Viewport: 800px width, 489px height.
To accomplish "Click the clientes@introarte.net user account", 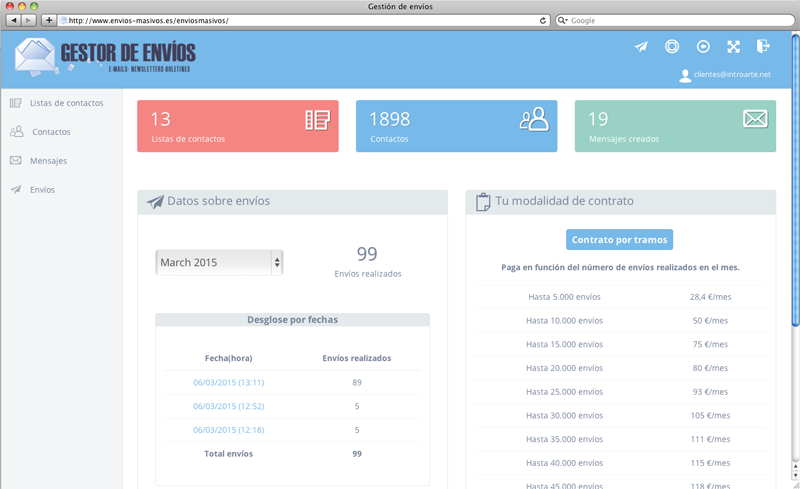I will pyautogui.click(x=732, y=75).
